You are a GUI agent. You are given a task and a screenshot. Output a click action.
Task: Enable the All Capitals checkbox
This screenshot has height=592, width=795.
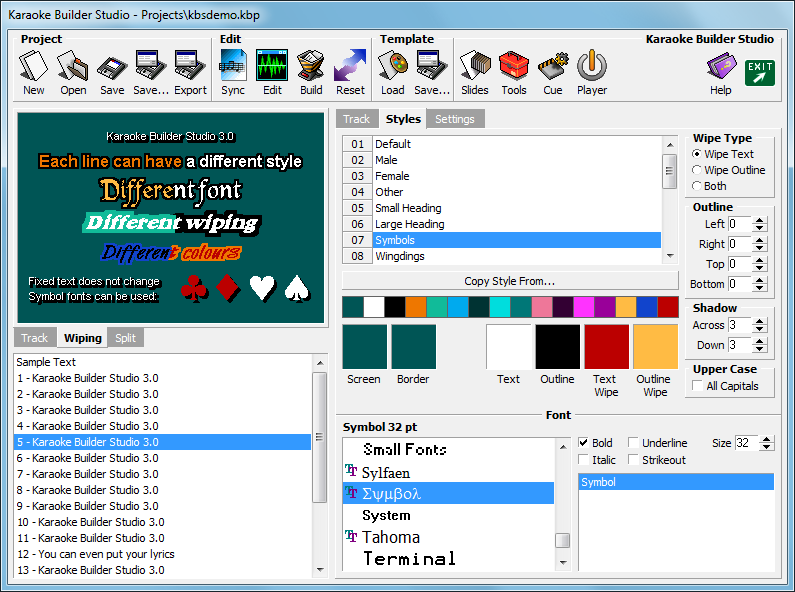[698, 386]
